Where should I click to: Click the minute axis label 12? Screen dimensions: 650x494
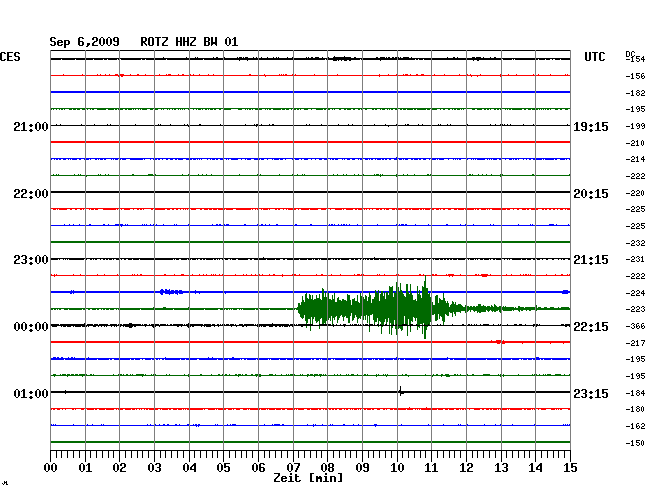(x=466, y=467)
